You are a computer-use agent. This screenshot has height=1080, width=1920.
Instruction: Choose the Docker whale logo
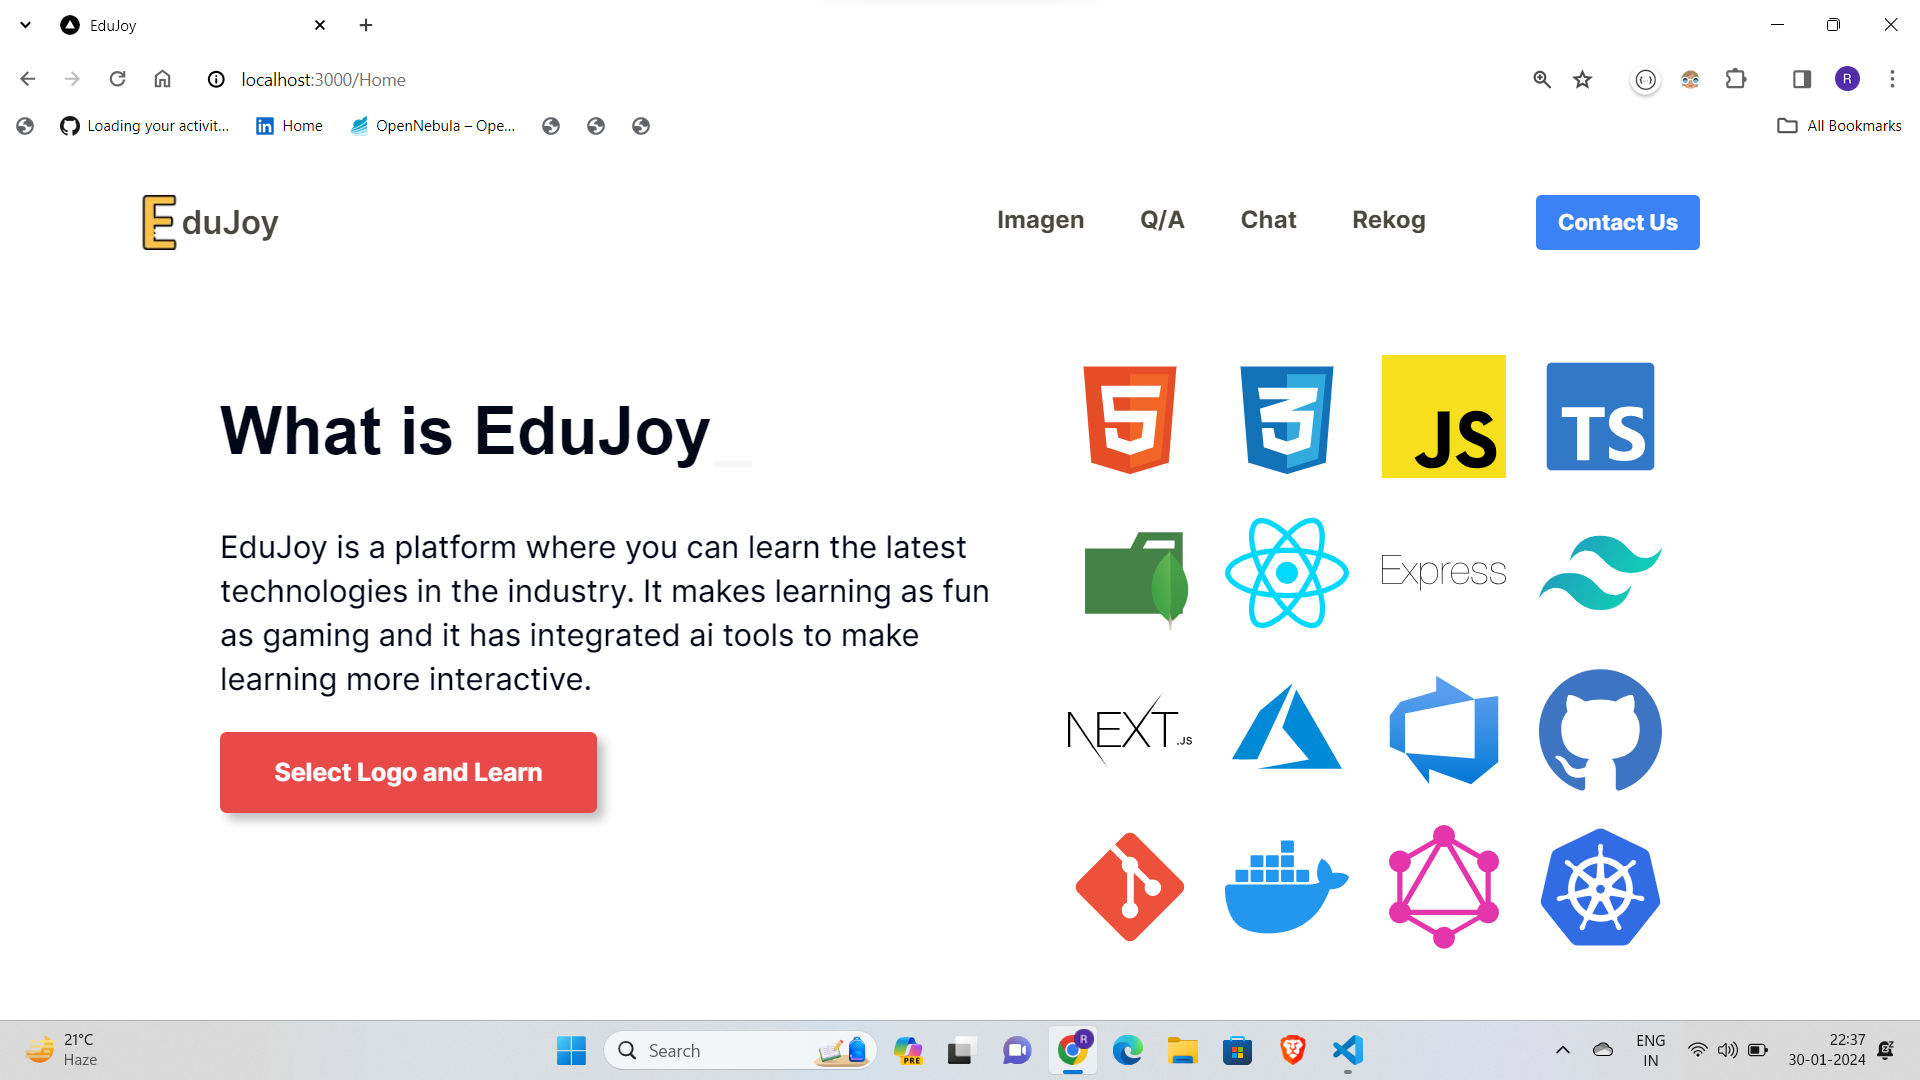1286,887
